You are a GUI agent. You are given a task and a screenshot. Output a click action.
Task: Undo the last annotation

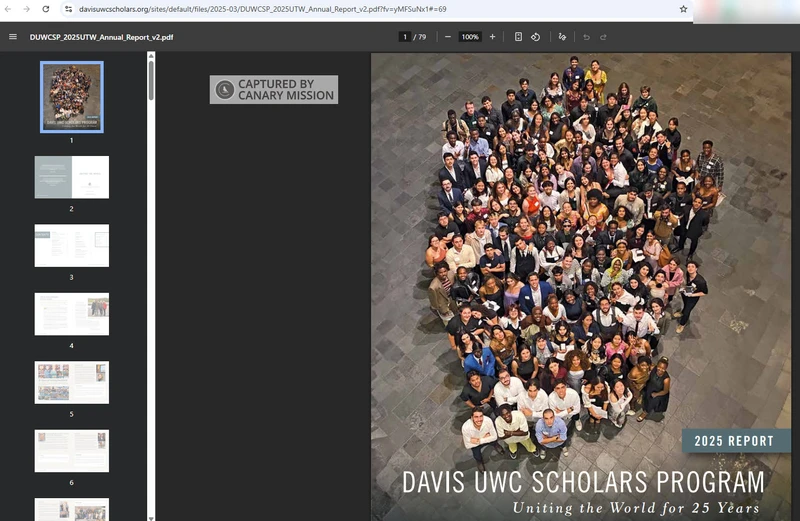pos(586,37)
